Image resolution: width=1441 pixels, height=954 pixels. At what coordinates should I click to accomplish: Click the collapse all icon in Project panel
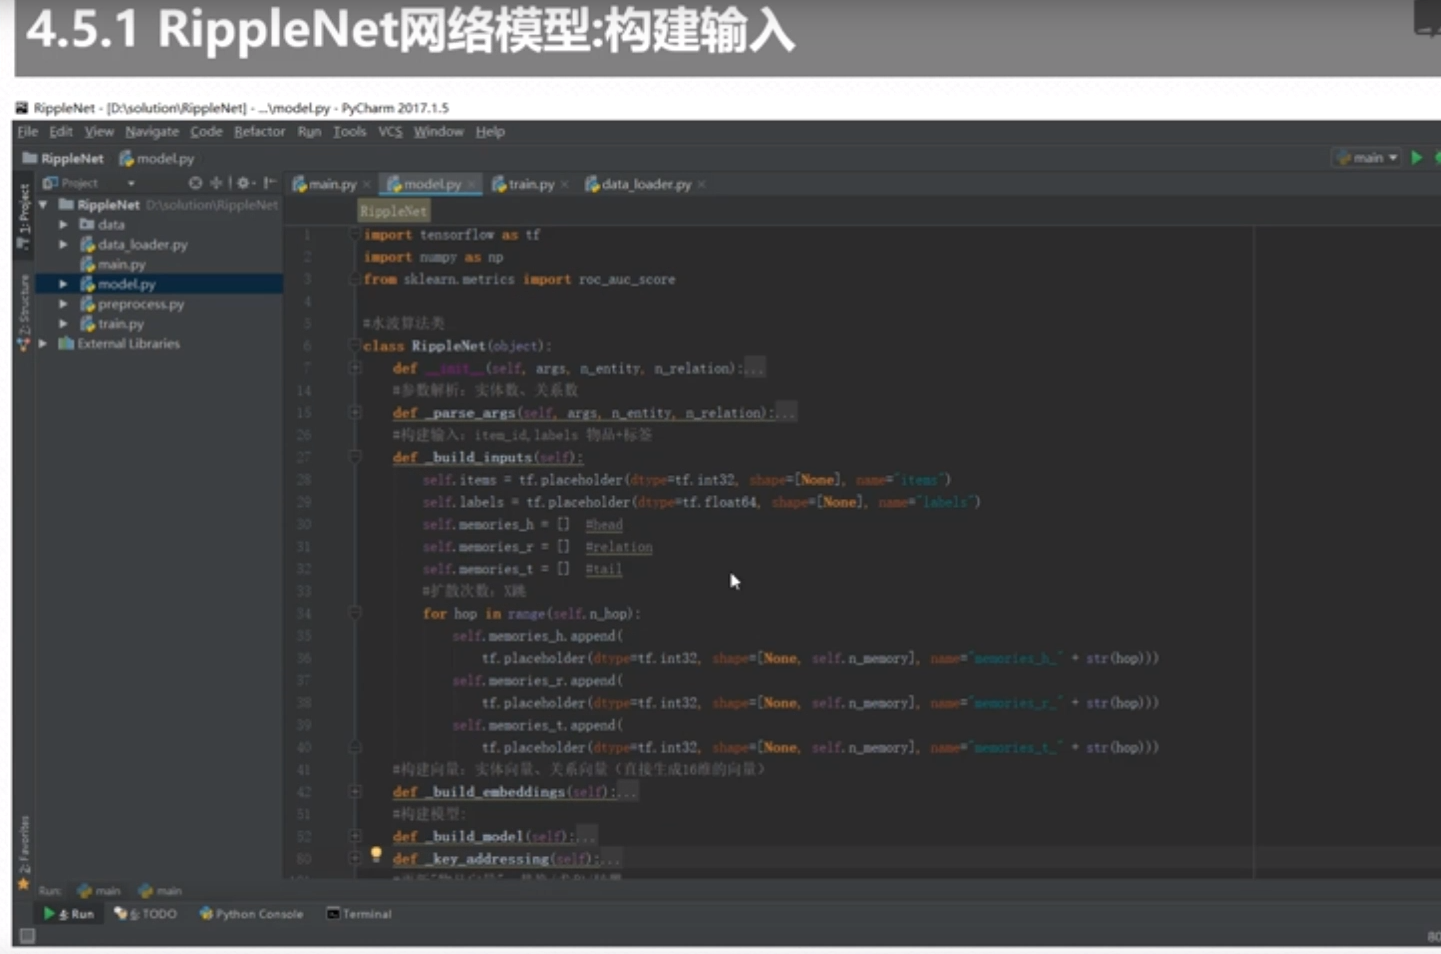pyautogui.click(x=216, y=183)
